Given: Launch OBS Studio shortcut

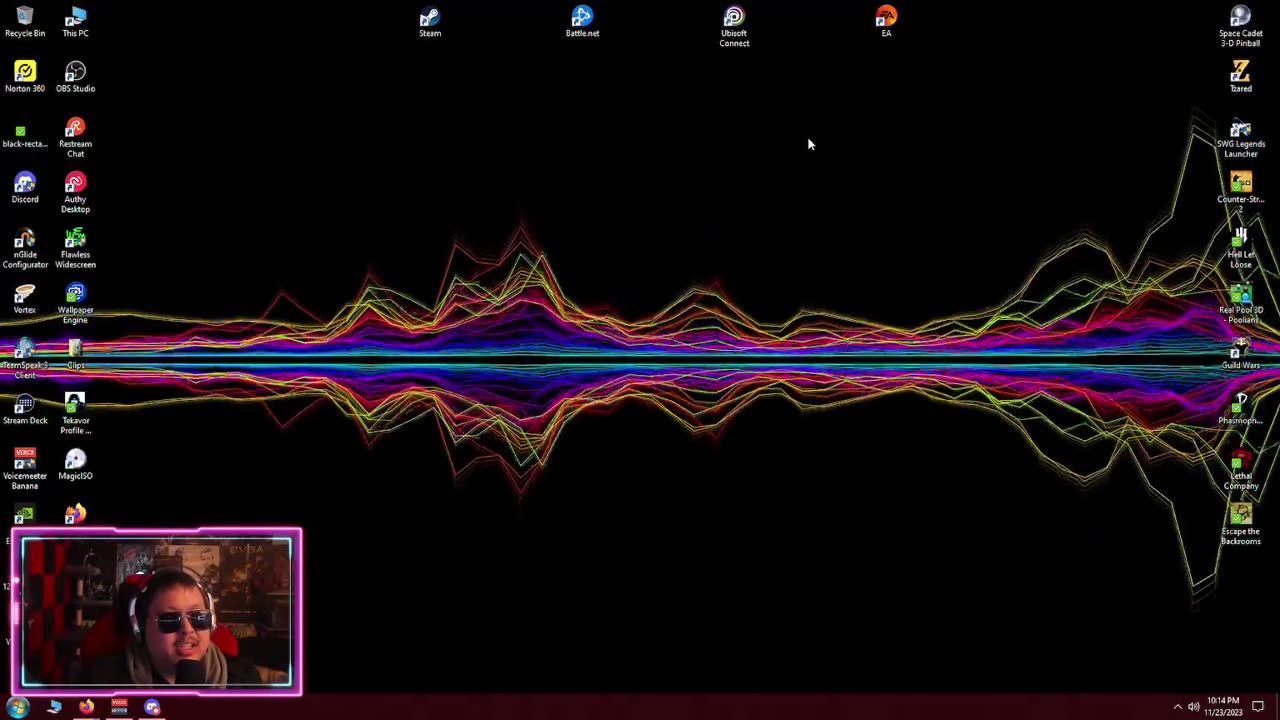Looking at the screenshot, I should tap(75, 77).
